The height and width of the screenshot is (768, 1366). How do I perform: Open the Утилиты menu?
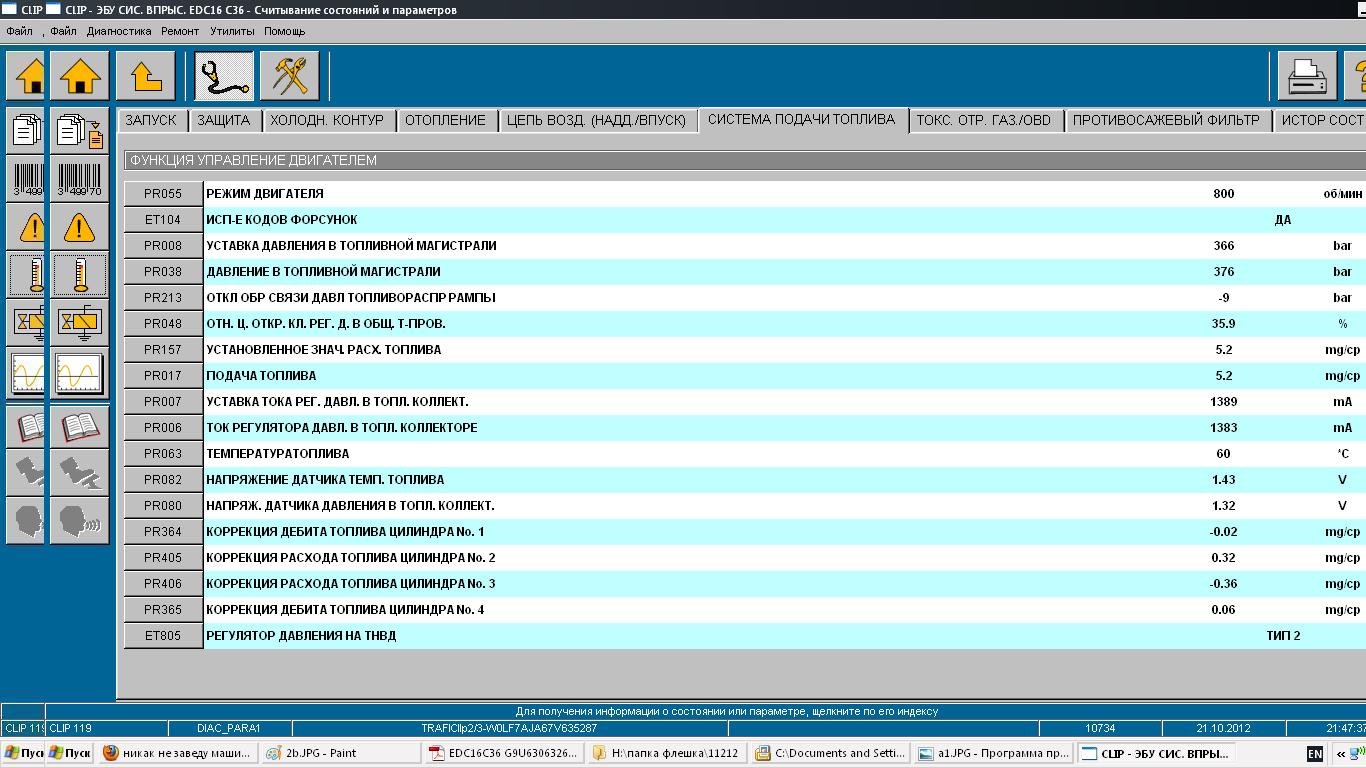tap(232, 31)
